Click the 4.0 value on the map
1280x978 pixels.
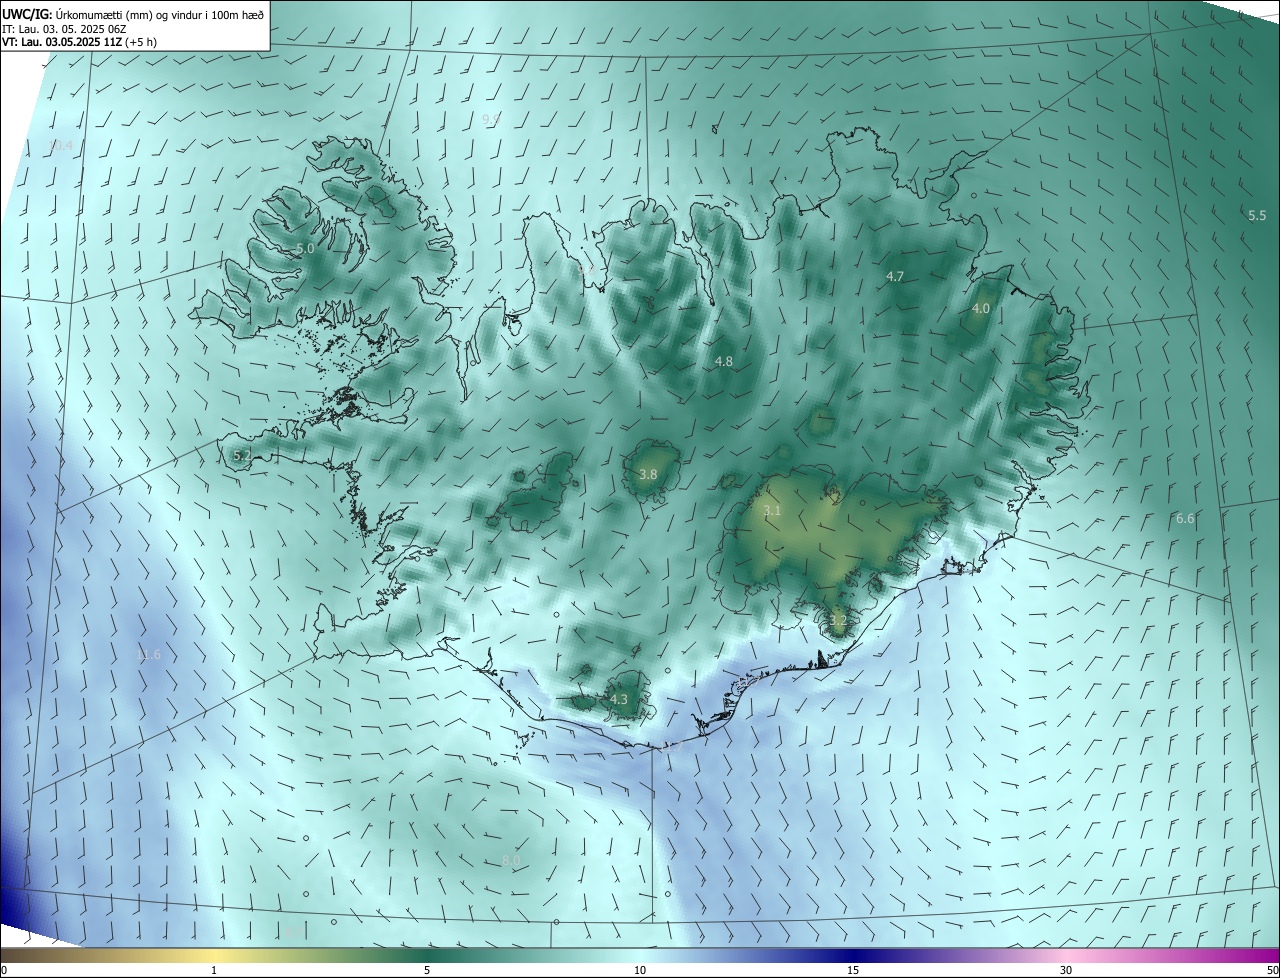point(981,309)
